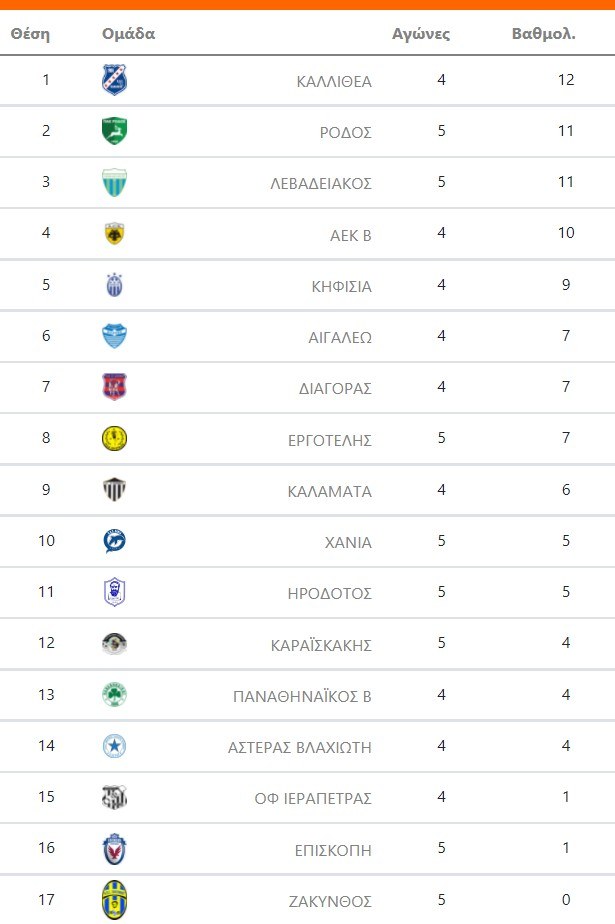Click the ΚΑΛΛΙΘΕΑ team crest icon
The image size is (615, 924).
click(115, 80)
